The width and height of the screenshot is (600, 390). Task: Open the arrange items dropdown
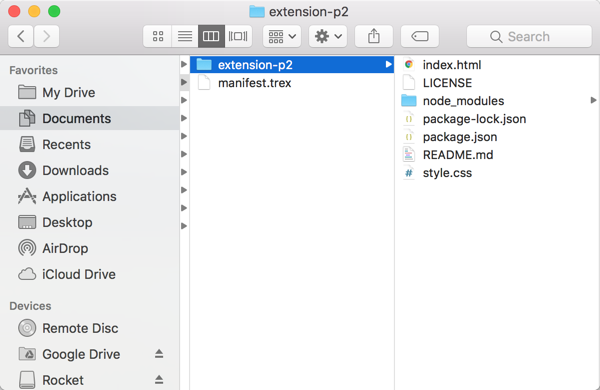pyautogui.click(x=282, y=36)
